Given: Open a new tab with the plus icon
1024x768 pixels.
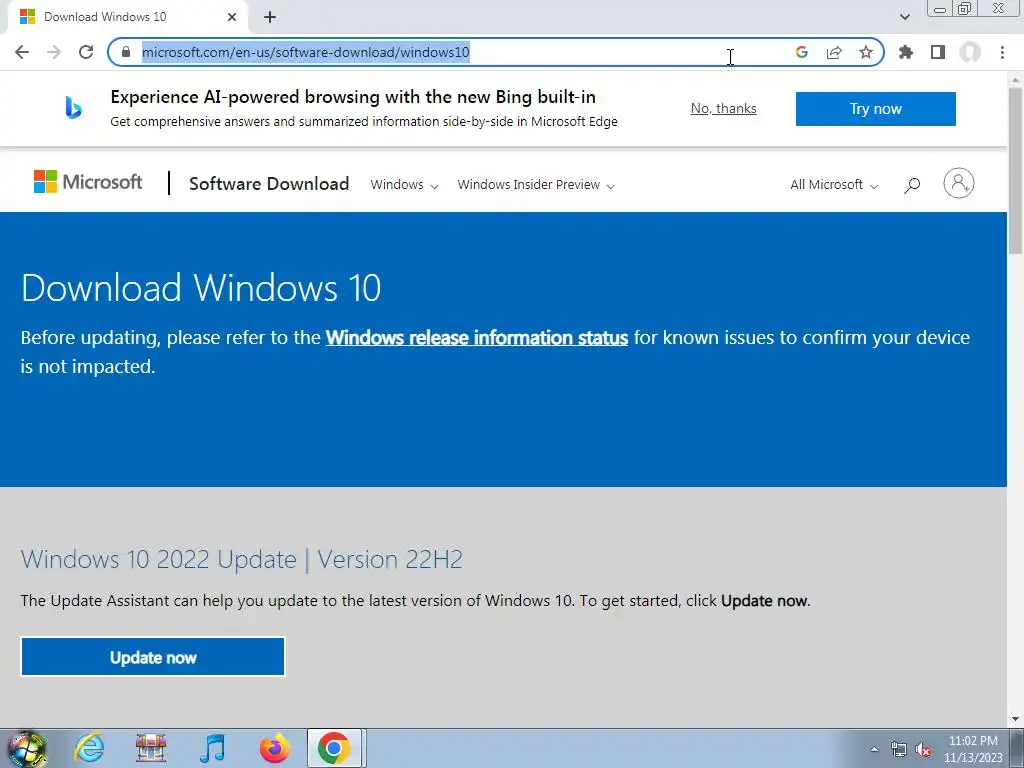Looking at the screenshot, I should [270, 17].
